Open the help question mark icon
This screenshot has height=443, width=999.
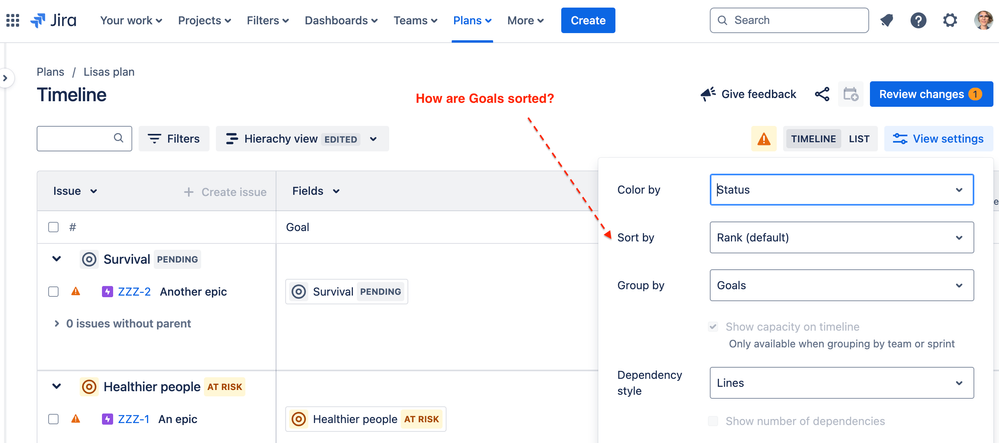click(x=918, y=20)
